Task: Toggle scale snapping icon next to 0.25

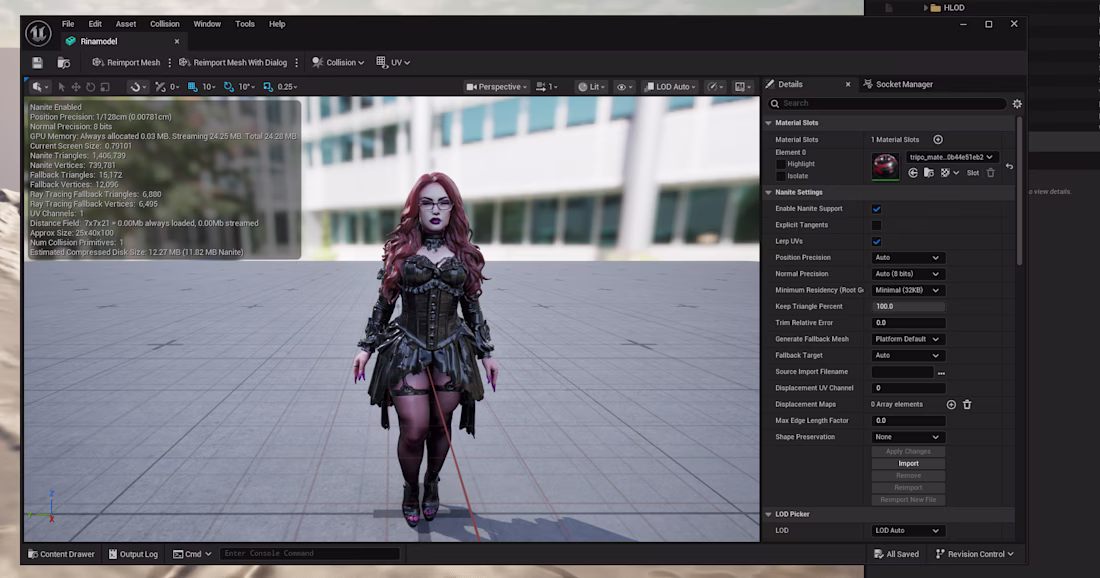Action: coord(268,87)
